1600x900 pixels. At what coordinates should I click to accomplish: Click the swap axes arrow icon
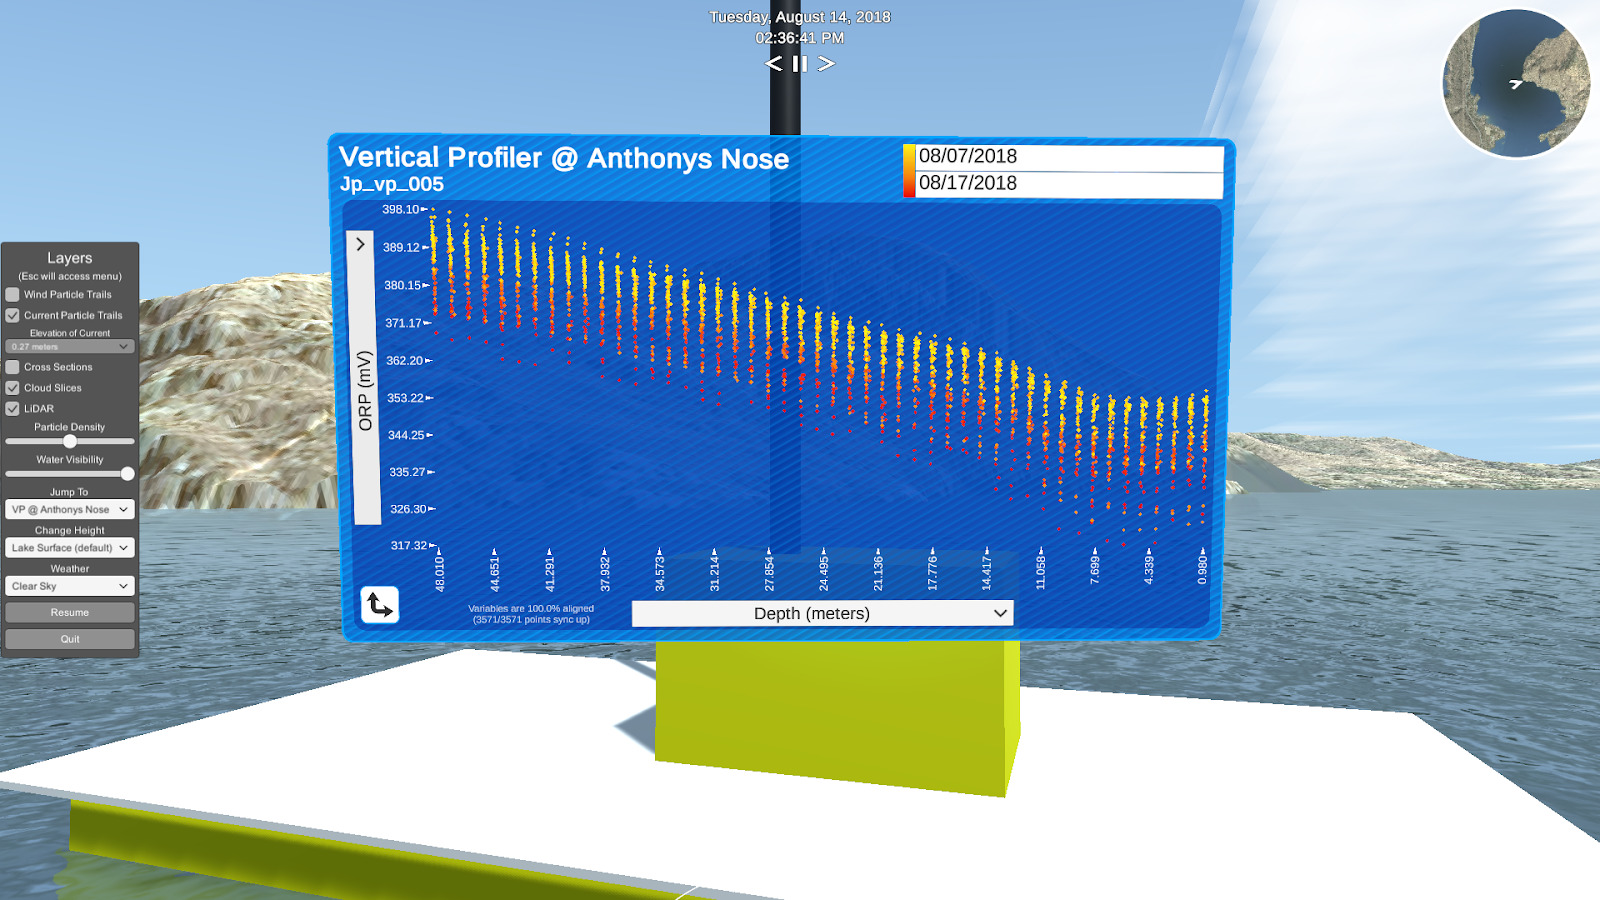380,605
